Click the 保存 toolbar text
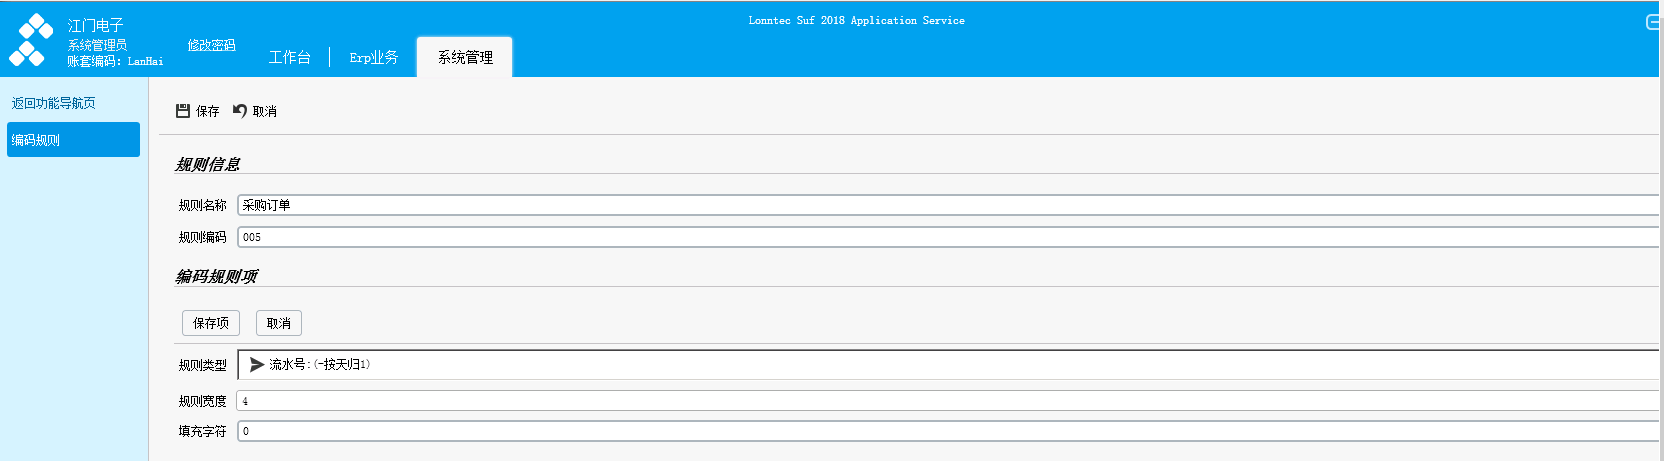Image resolution: width=1664 pixels, height=461 pixels. point(208,111)
